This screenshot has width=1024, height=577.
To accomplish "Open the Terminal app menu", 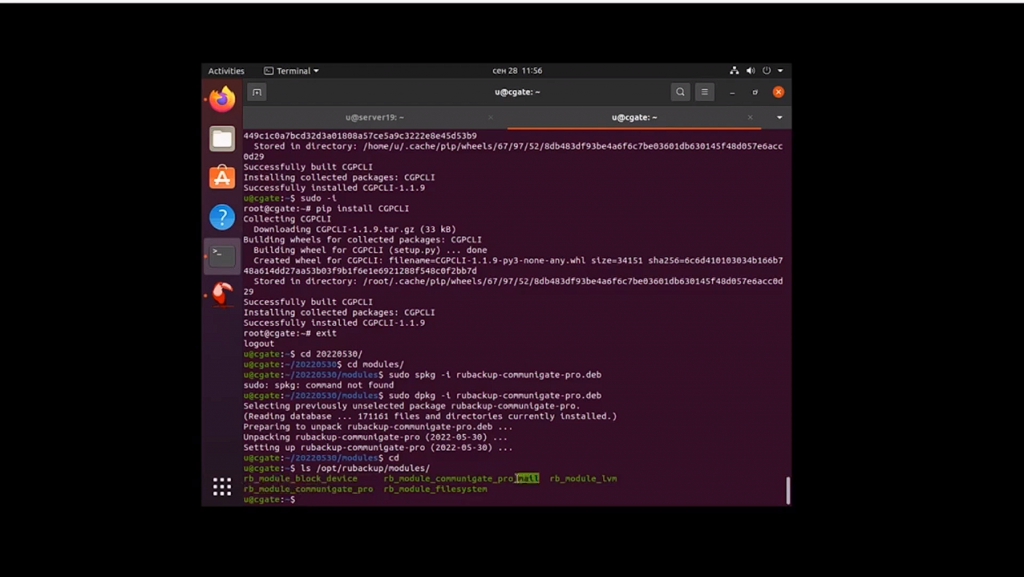I will [x=291, y=70].
